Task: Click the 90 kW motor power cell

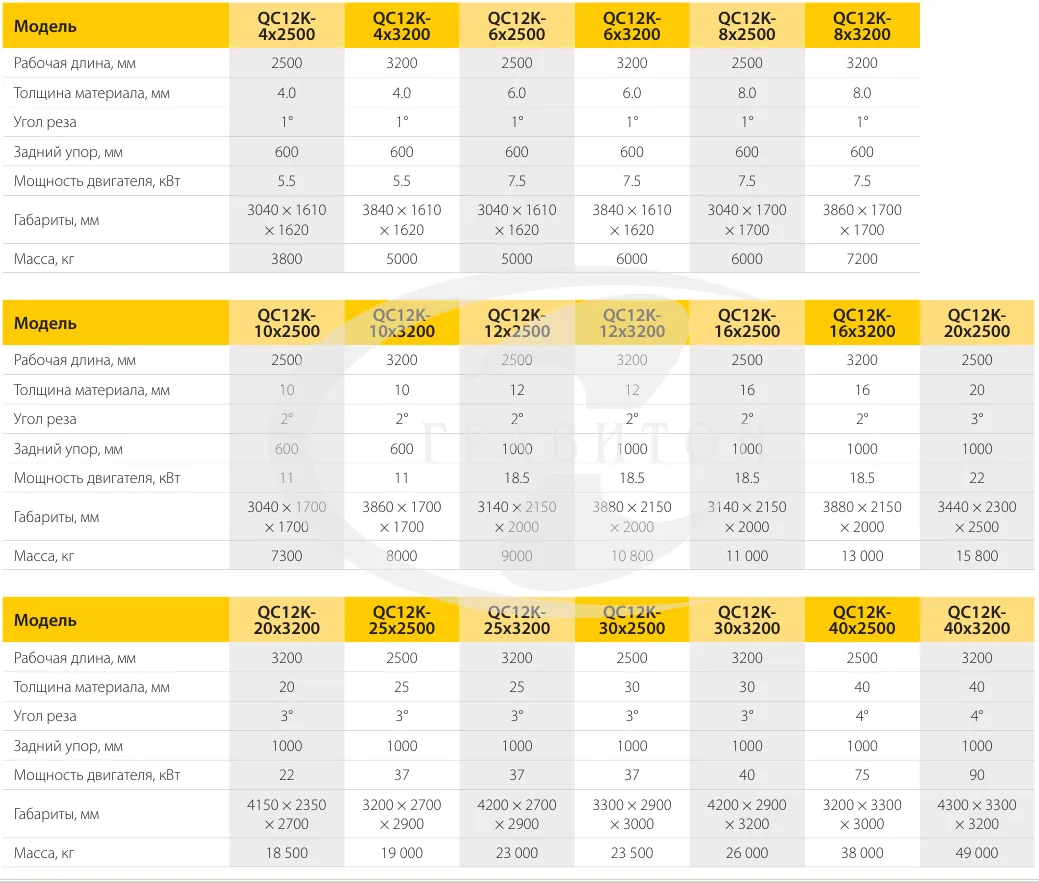Action: (x=977, y=775)
